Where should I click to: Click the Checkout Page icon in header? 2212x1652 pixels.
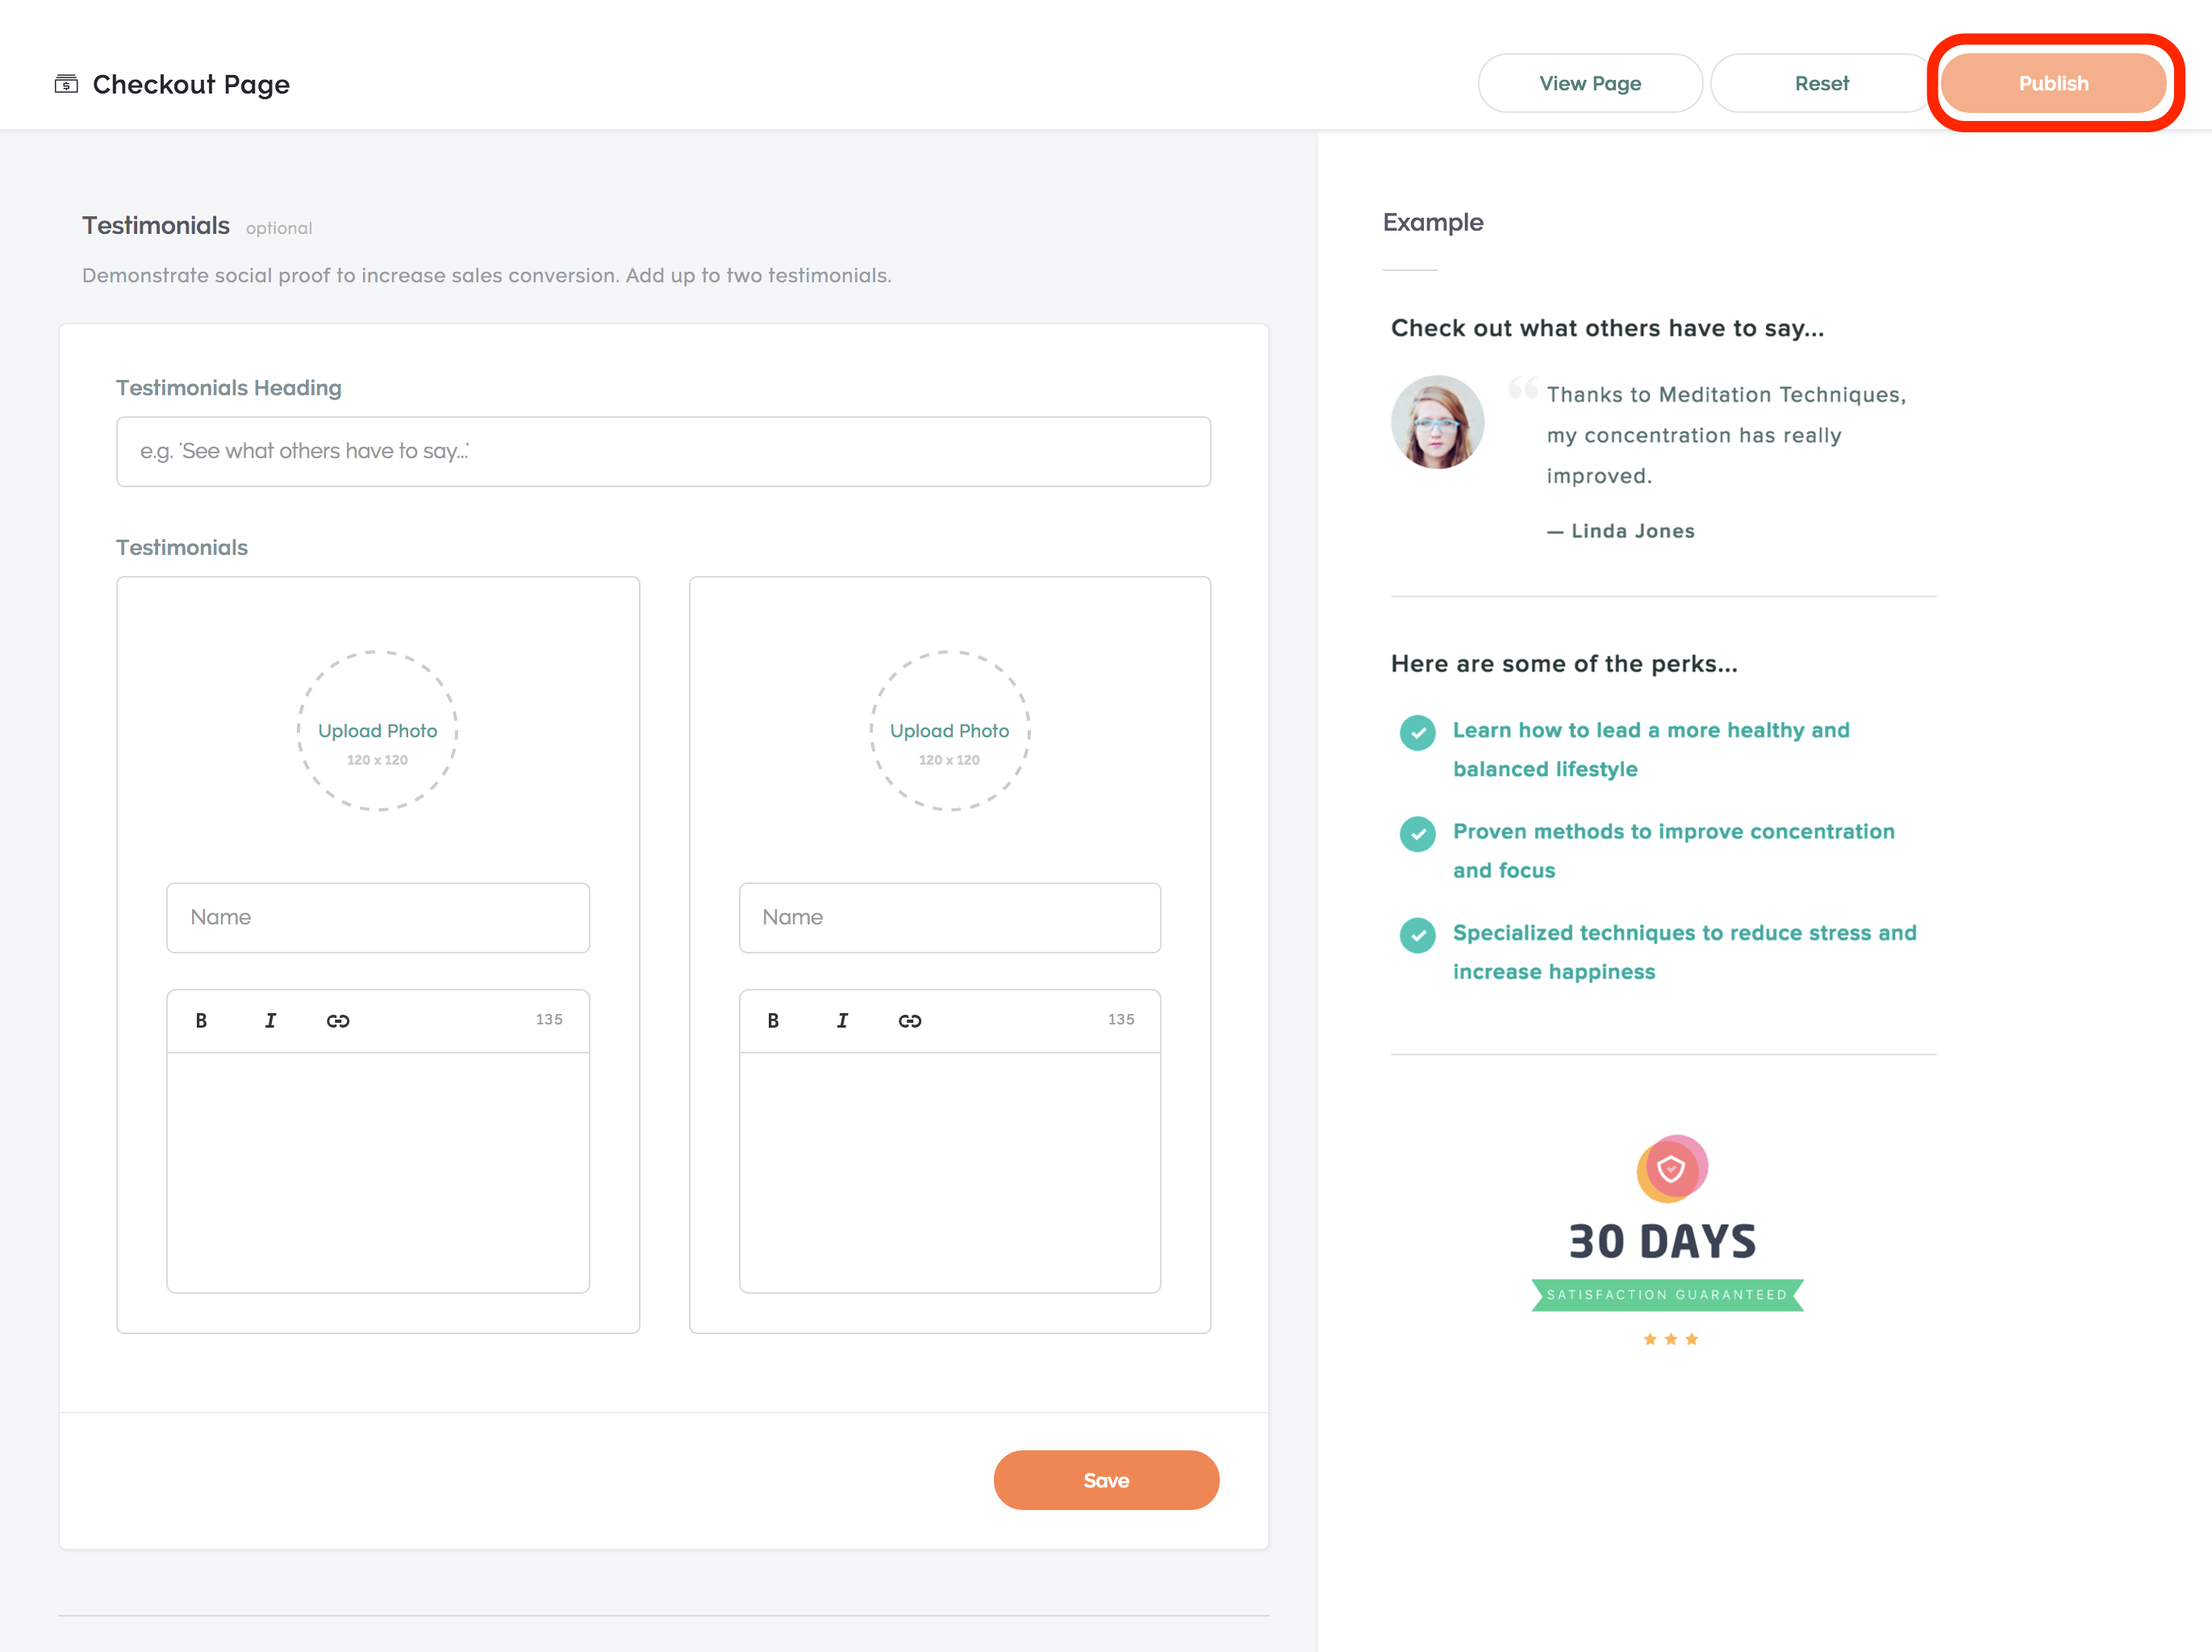tap(66, 84)
